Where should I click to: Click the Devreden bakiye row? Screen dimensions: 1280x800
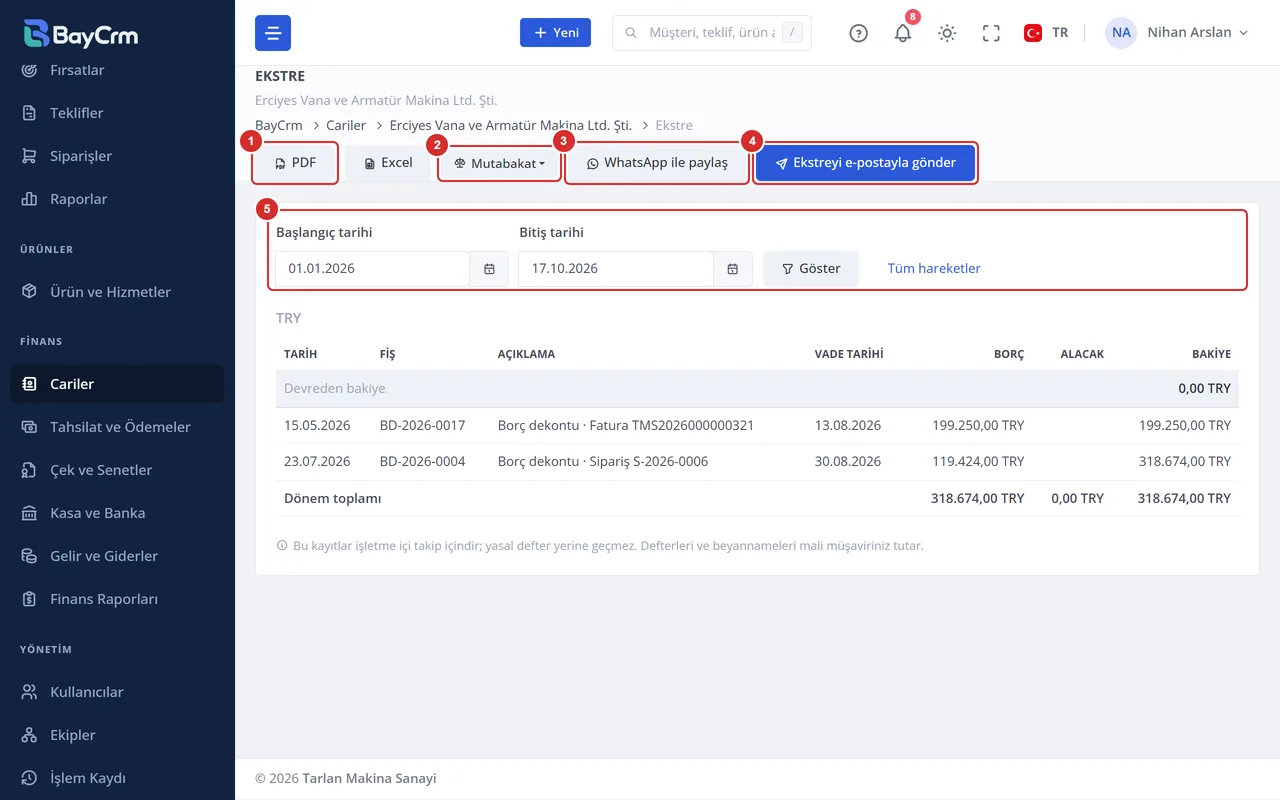pos(757,389)
